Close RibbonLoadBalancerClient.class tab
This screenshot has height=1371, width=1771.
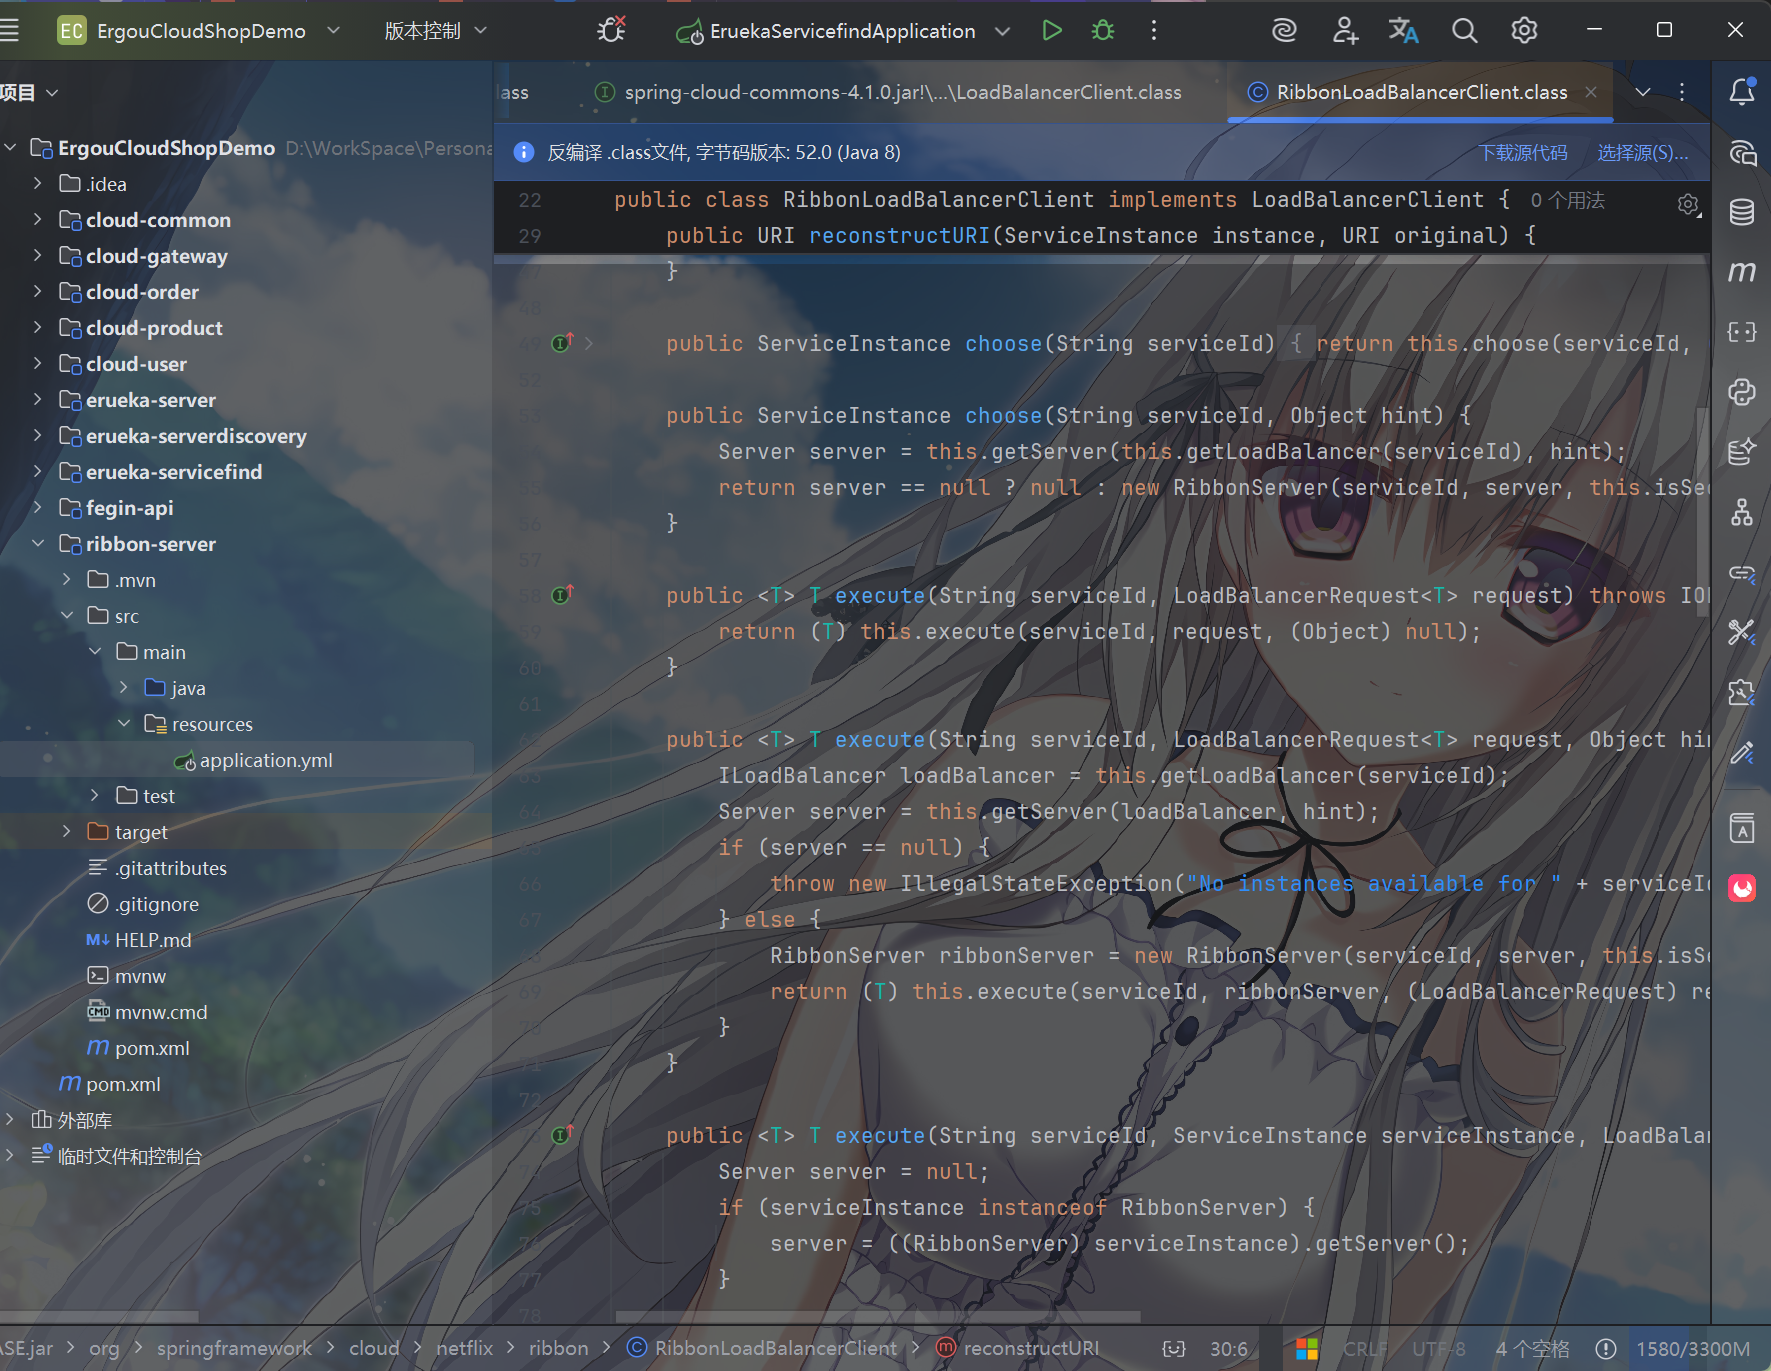1591,92
